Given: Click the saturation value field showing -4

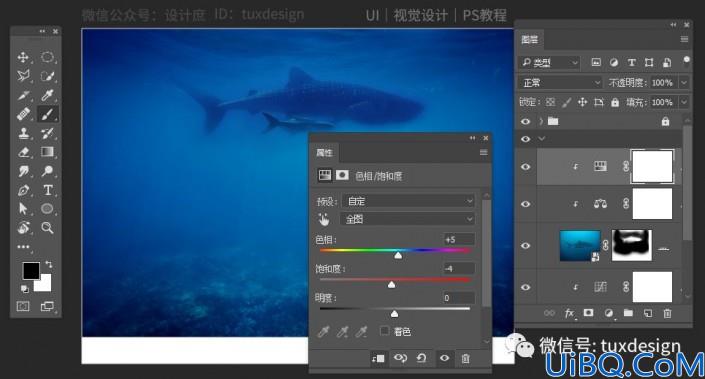Looking at the screenshot, I should pos(459,269).
